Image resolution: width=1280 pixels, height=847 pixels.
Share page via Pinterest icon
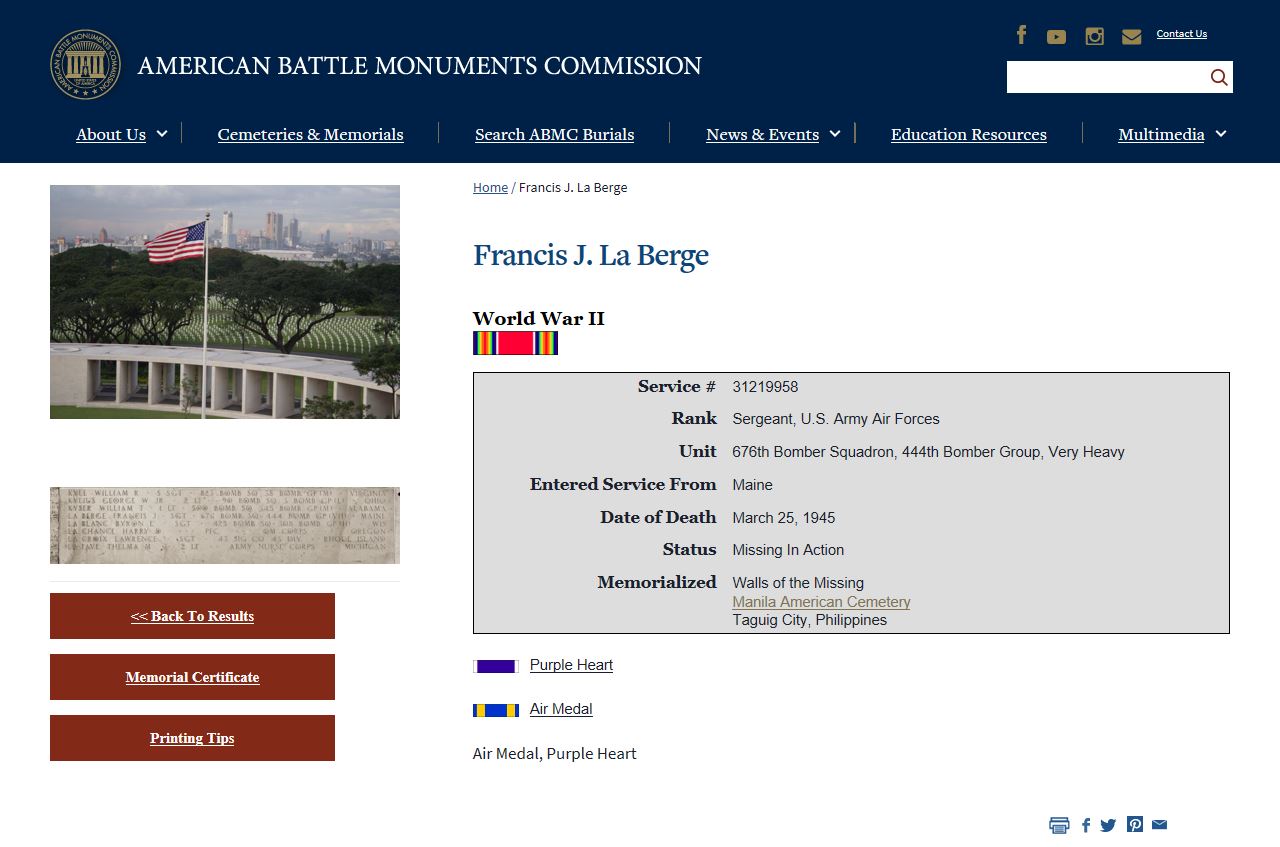[1135, 824]
